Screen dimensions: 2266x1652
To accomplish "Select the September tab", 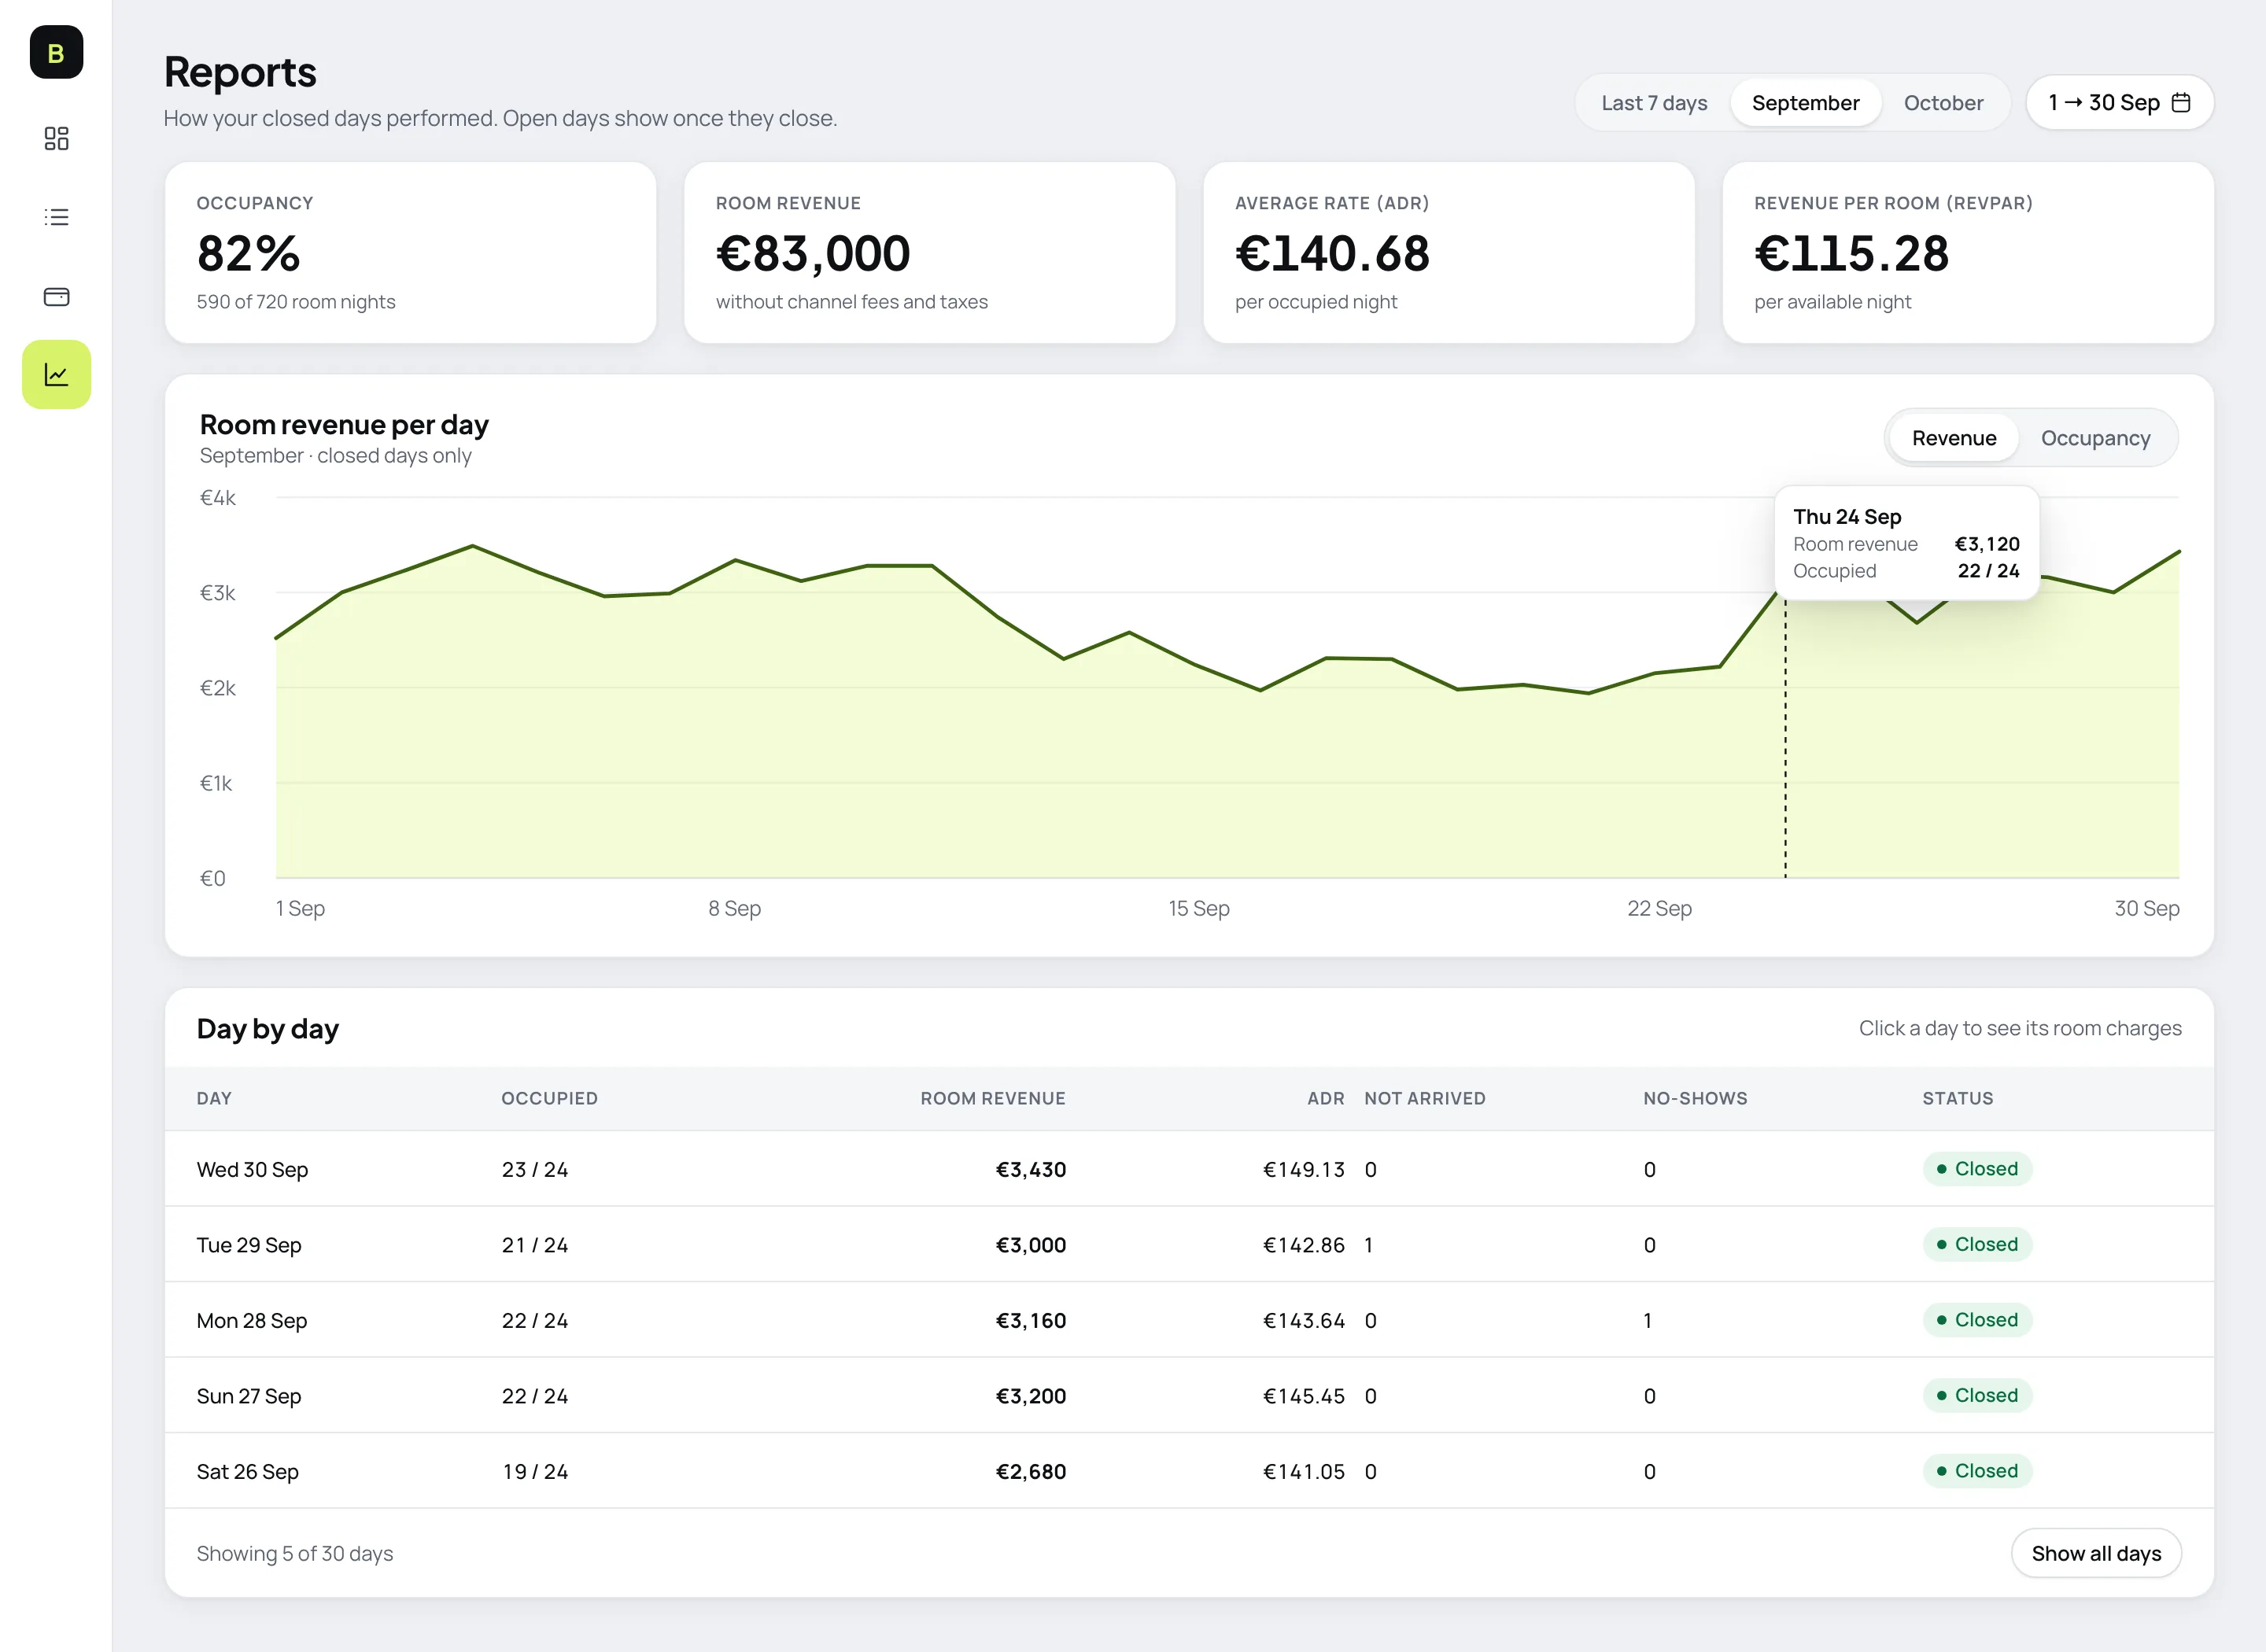I will [1805, 103].
